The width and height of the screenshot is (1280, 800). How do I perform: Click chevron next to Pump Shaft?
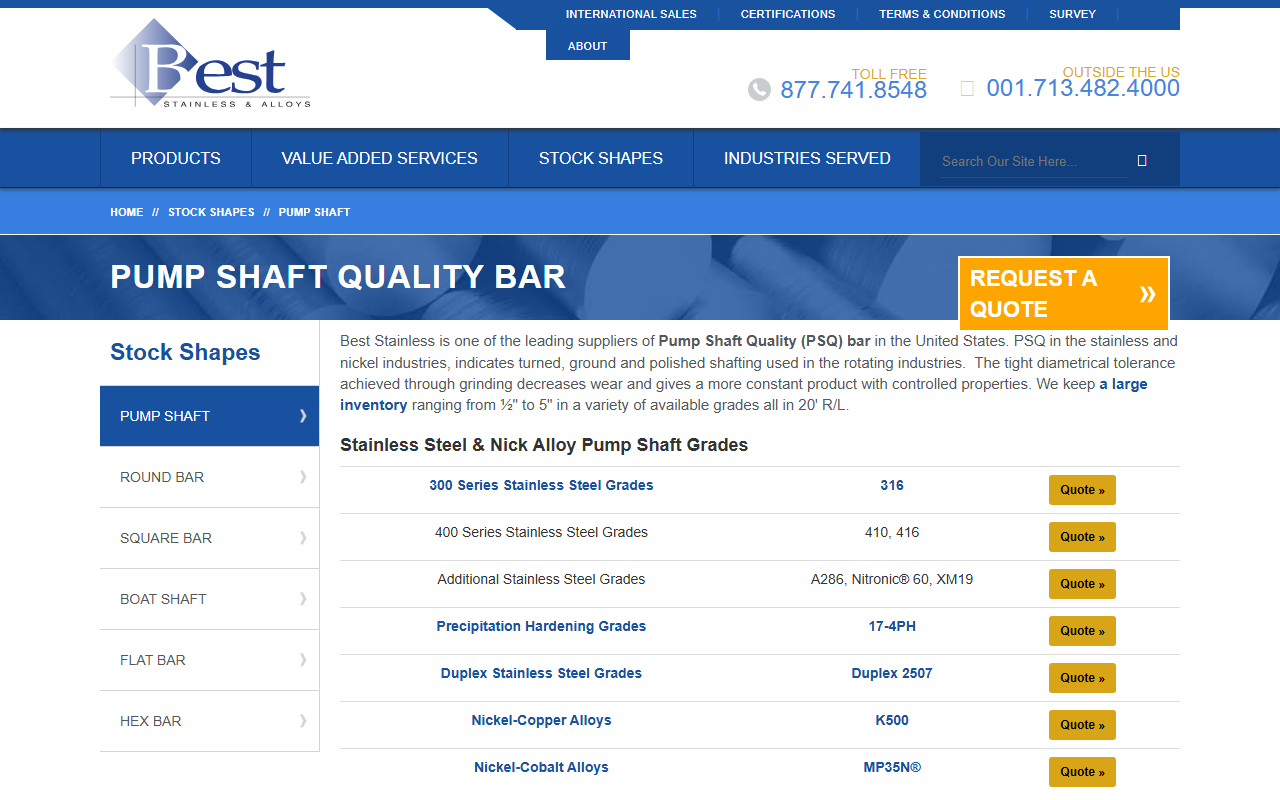[x=303, y=416]
